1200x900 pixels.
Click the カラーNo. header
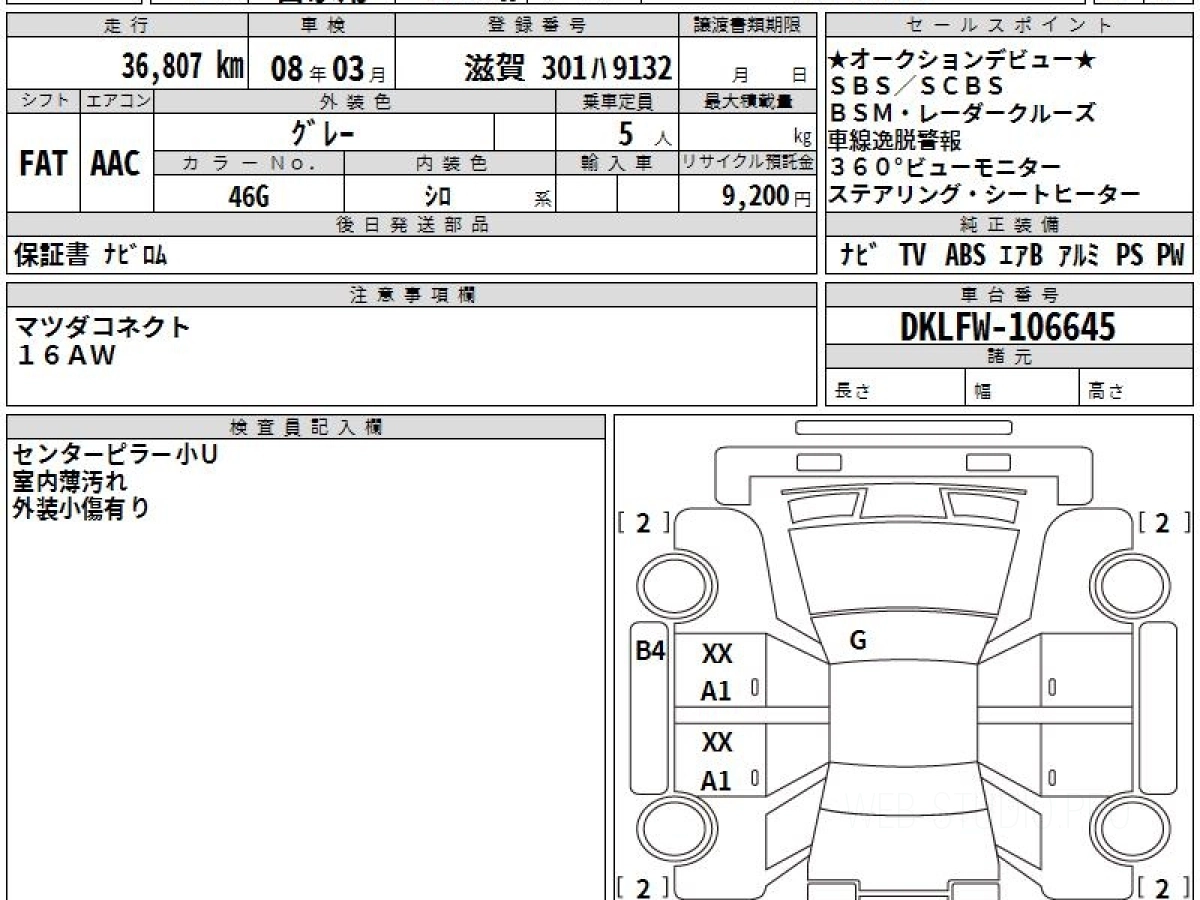tap(249, 163)
